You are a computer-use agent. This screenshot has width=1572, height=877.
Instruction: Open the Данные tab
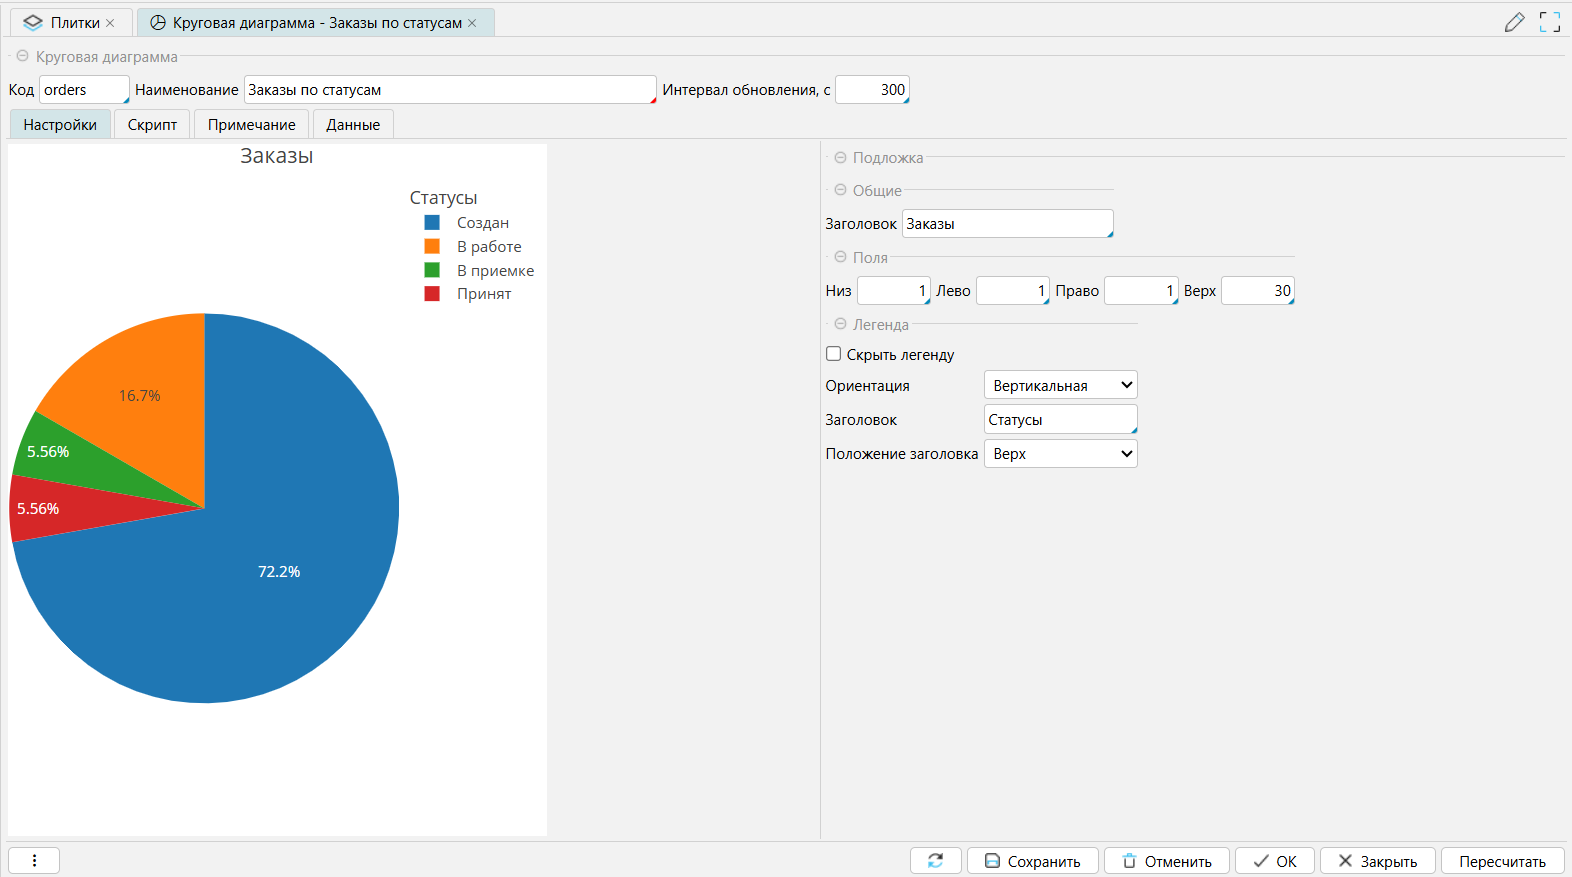(353, 125)
